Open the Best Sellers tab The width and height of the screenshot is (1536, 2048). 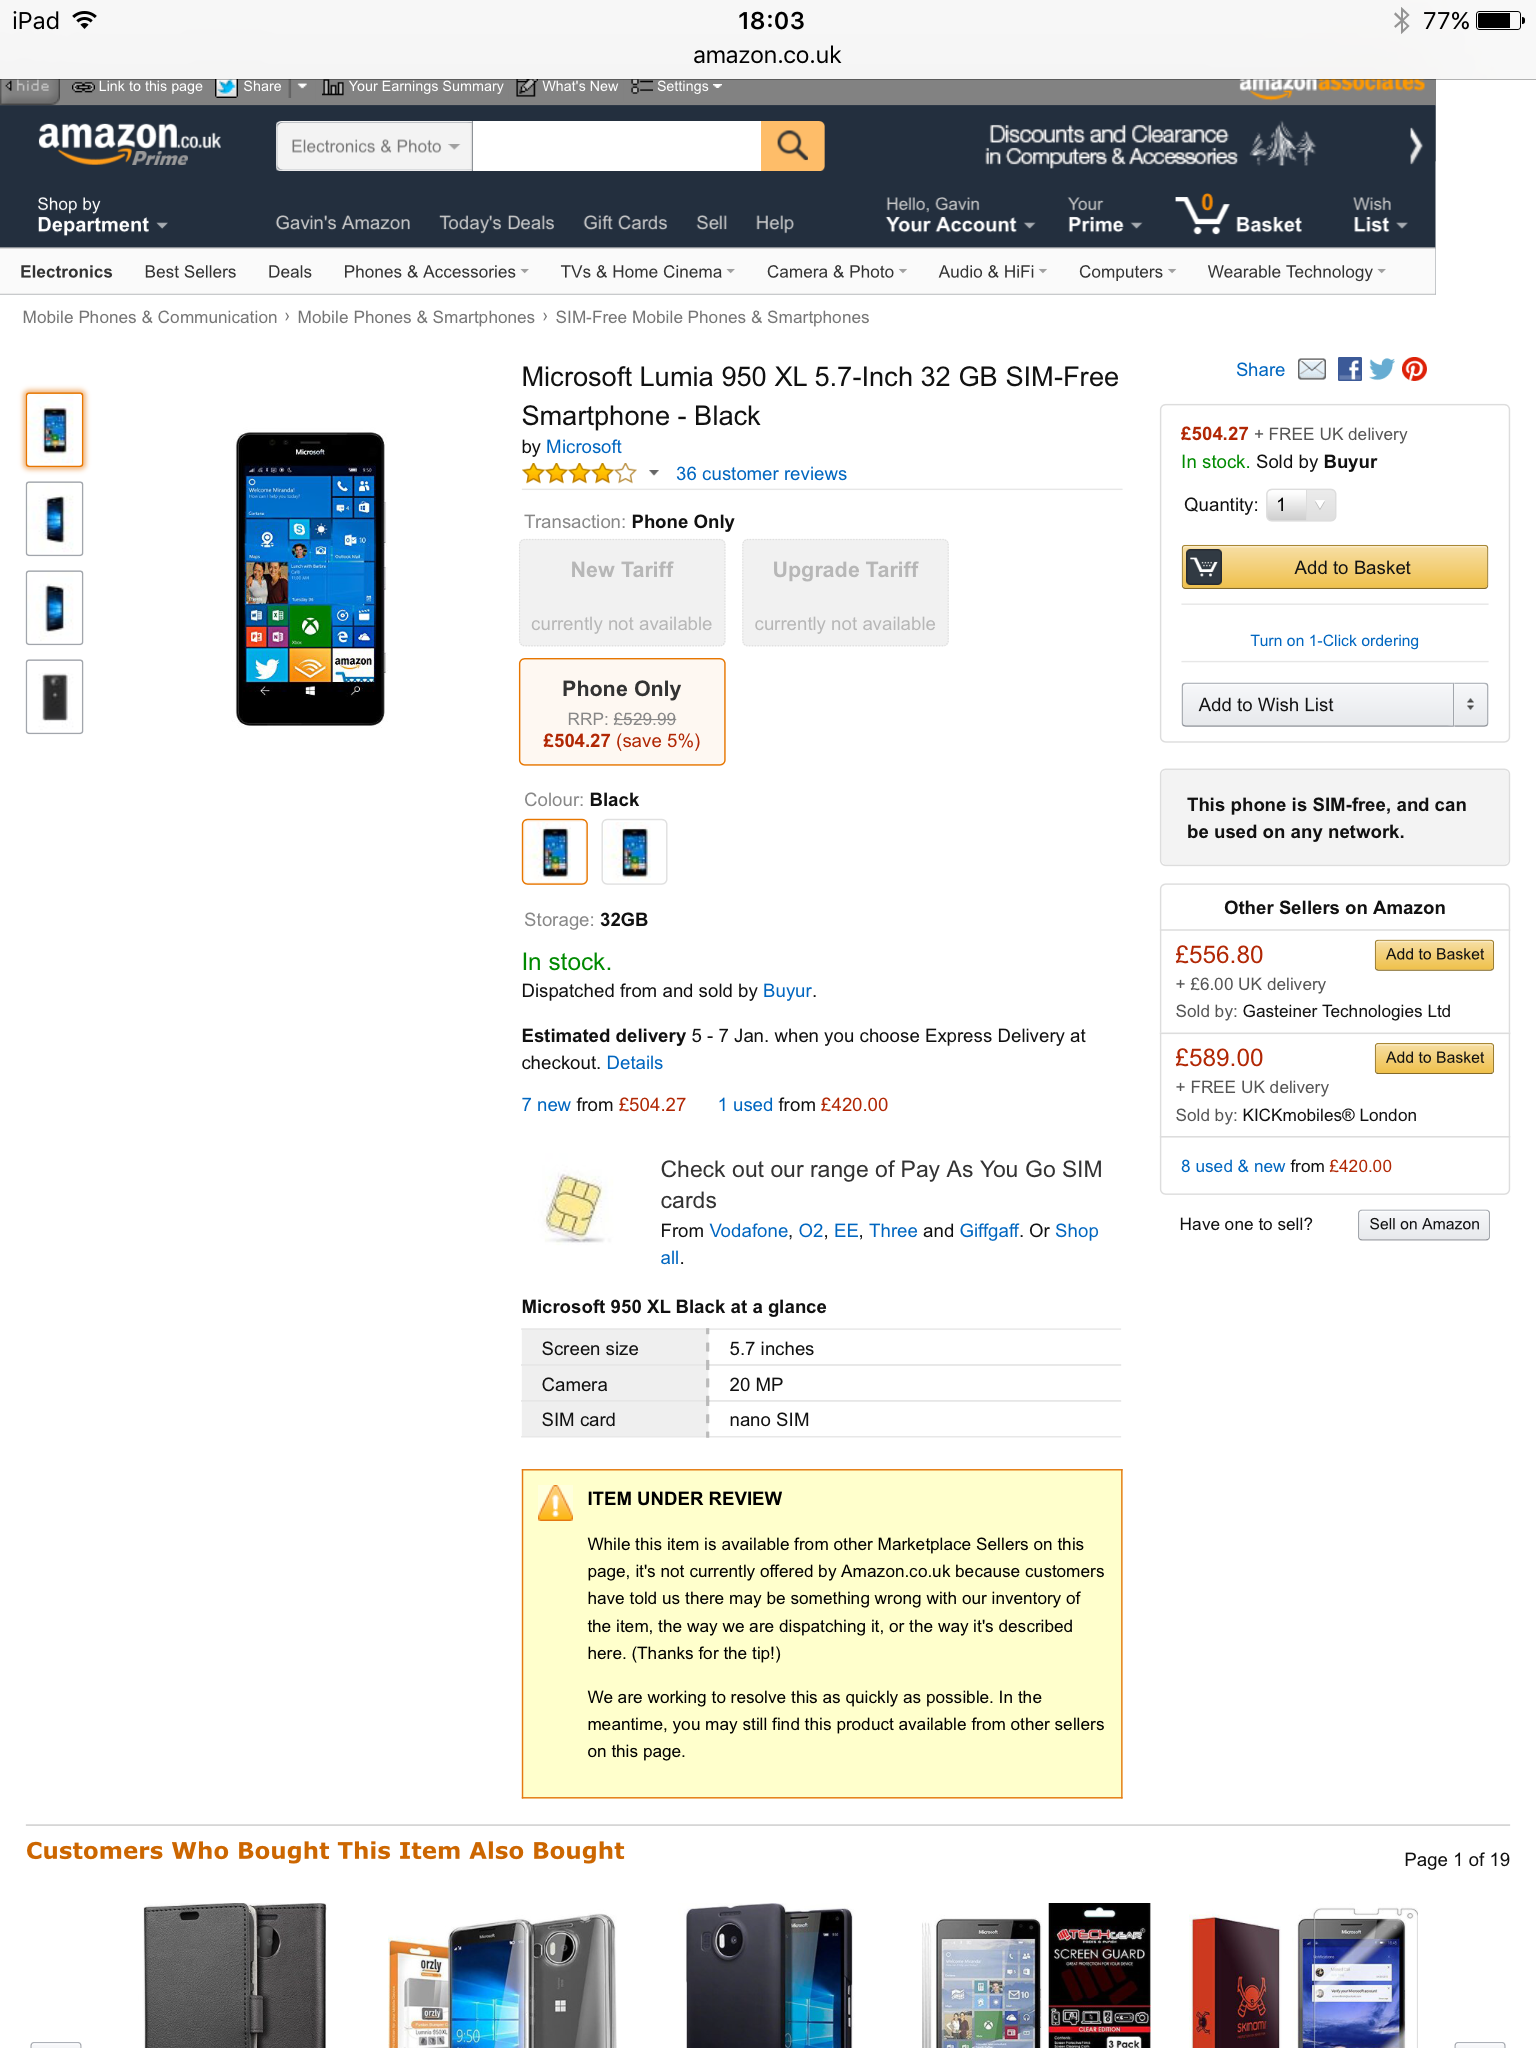pos(190,272)
